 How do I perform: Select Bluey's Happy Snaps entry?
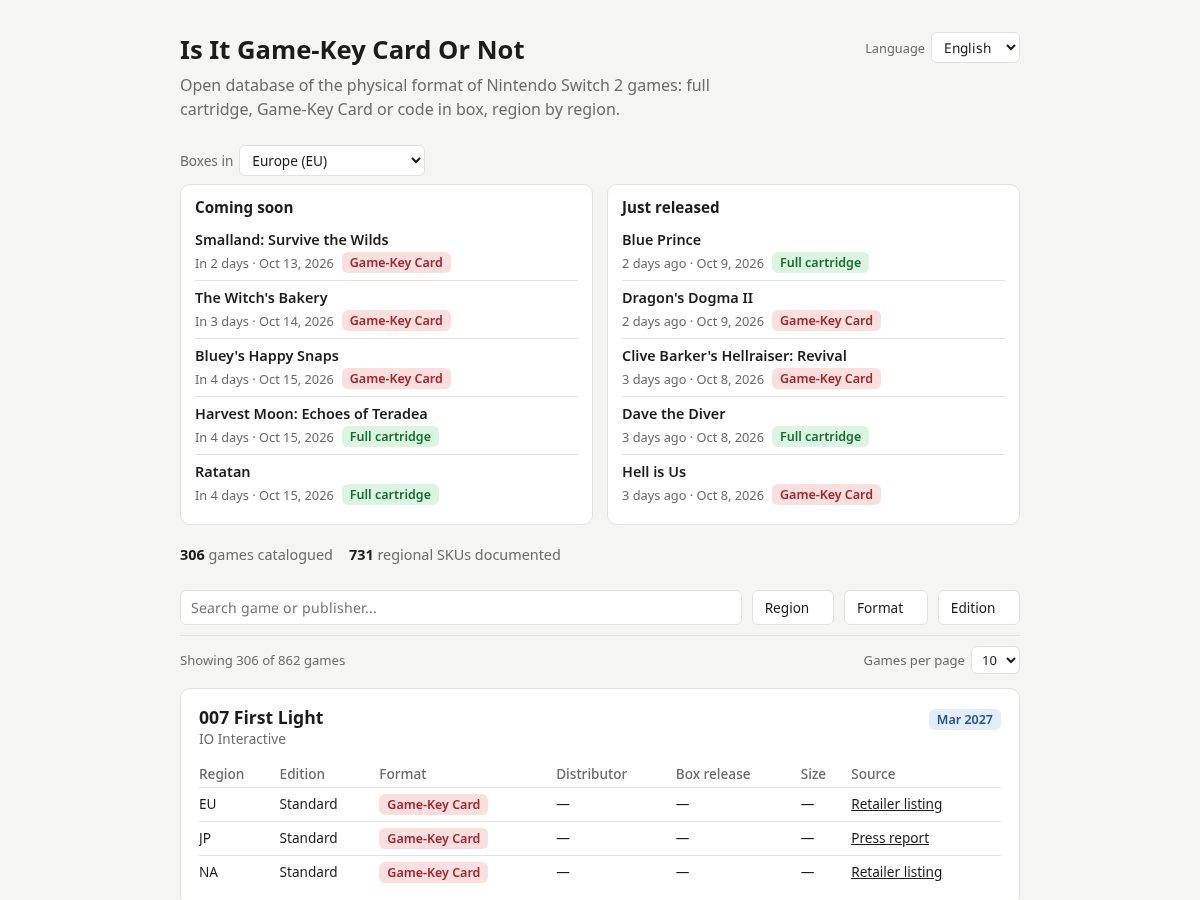pyautogui.click(x=267, y=356)
